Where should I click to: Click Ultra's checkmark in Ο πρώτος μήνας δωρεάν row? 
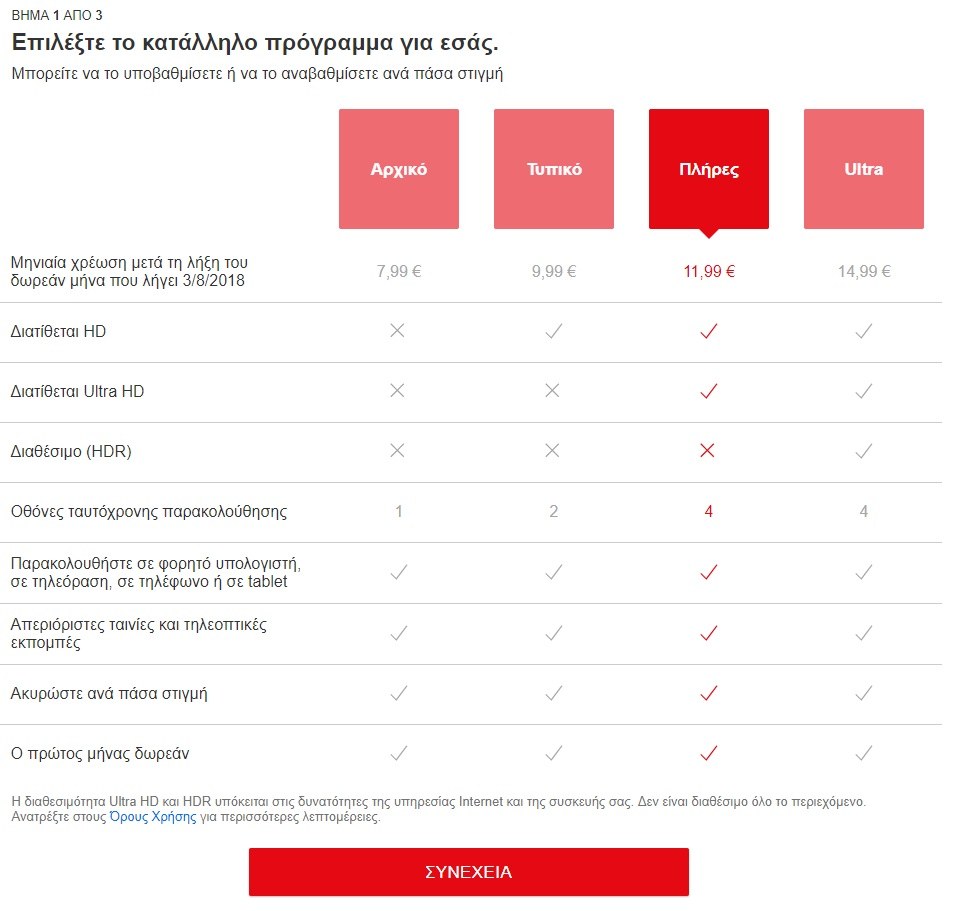pyautogui.click(x=864, y=753)
